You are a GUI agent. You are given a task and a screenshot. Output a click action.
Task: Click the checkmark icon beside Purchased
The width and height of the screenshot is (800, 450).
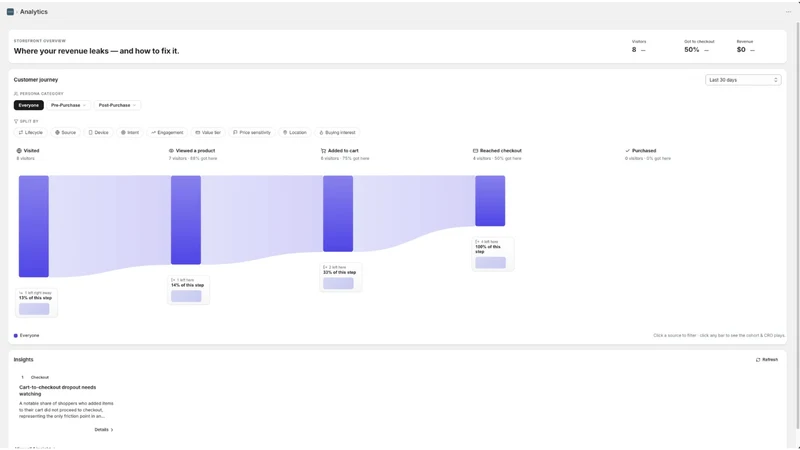click(x=628, y=151)
